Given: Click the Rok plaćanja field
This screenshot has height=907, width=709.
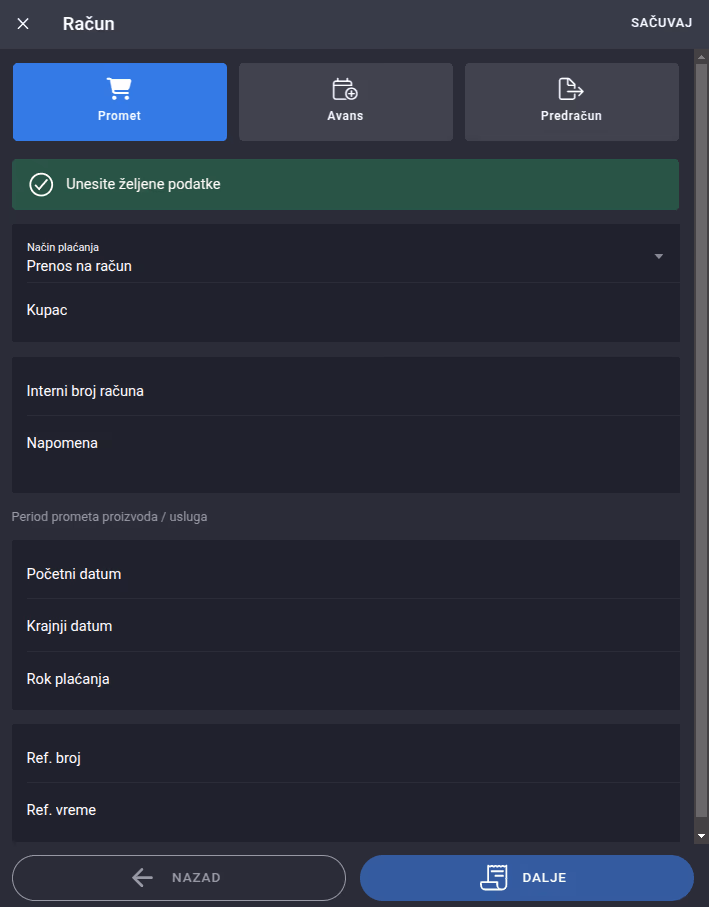Looking at the screenshot, I should click(x=345, y=679).
